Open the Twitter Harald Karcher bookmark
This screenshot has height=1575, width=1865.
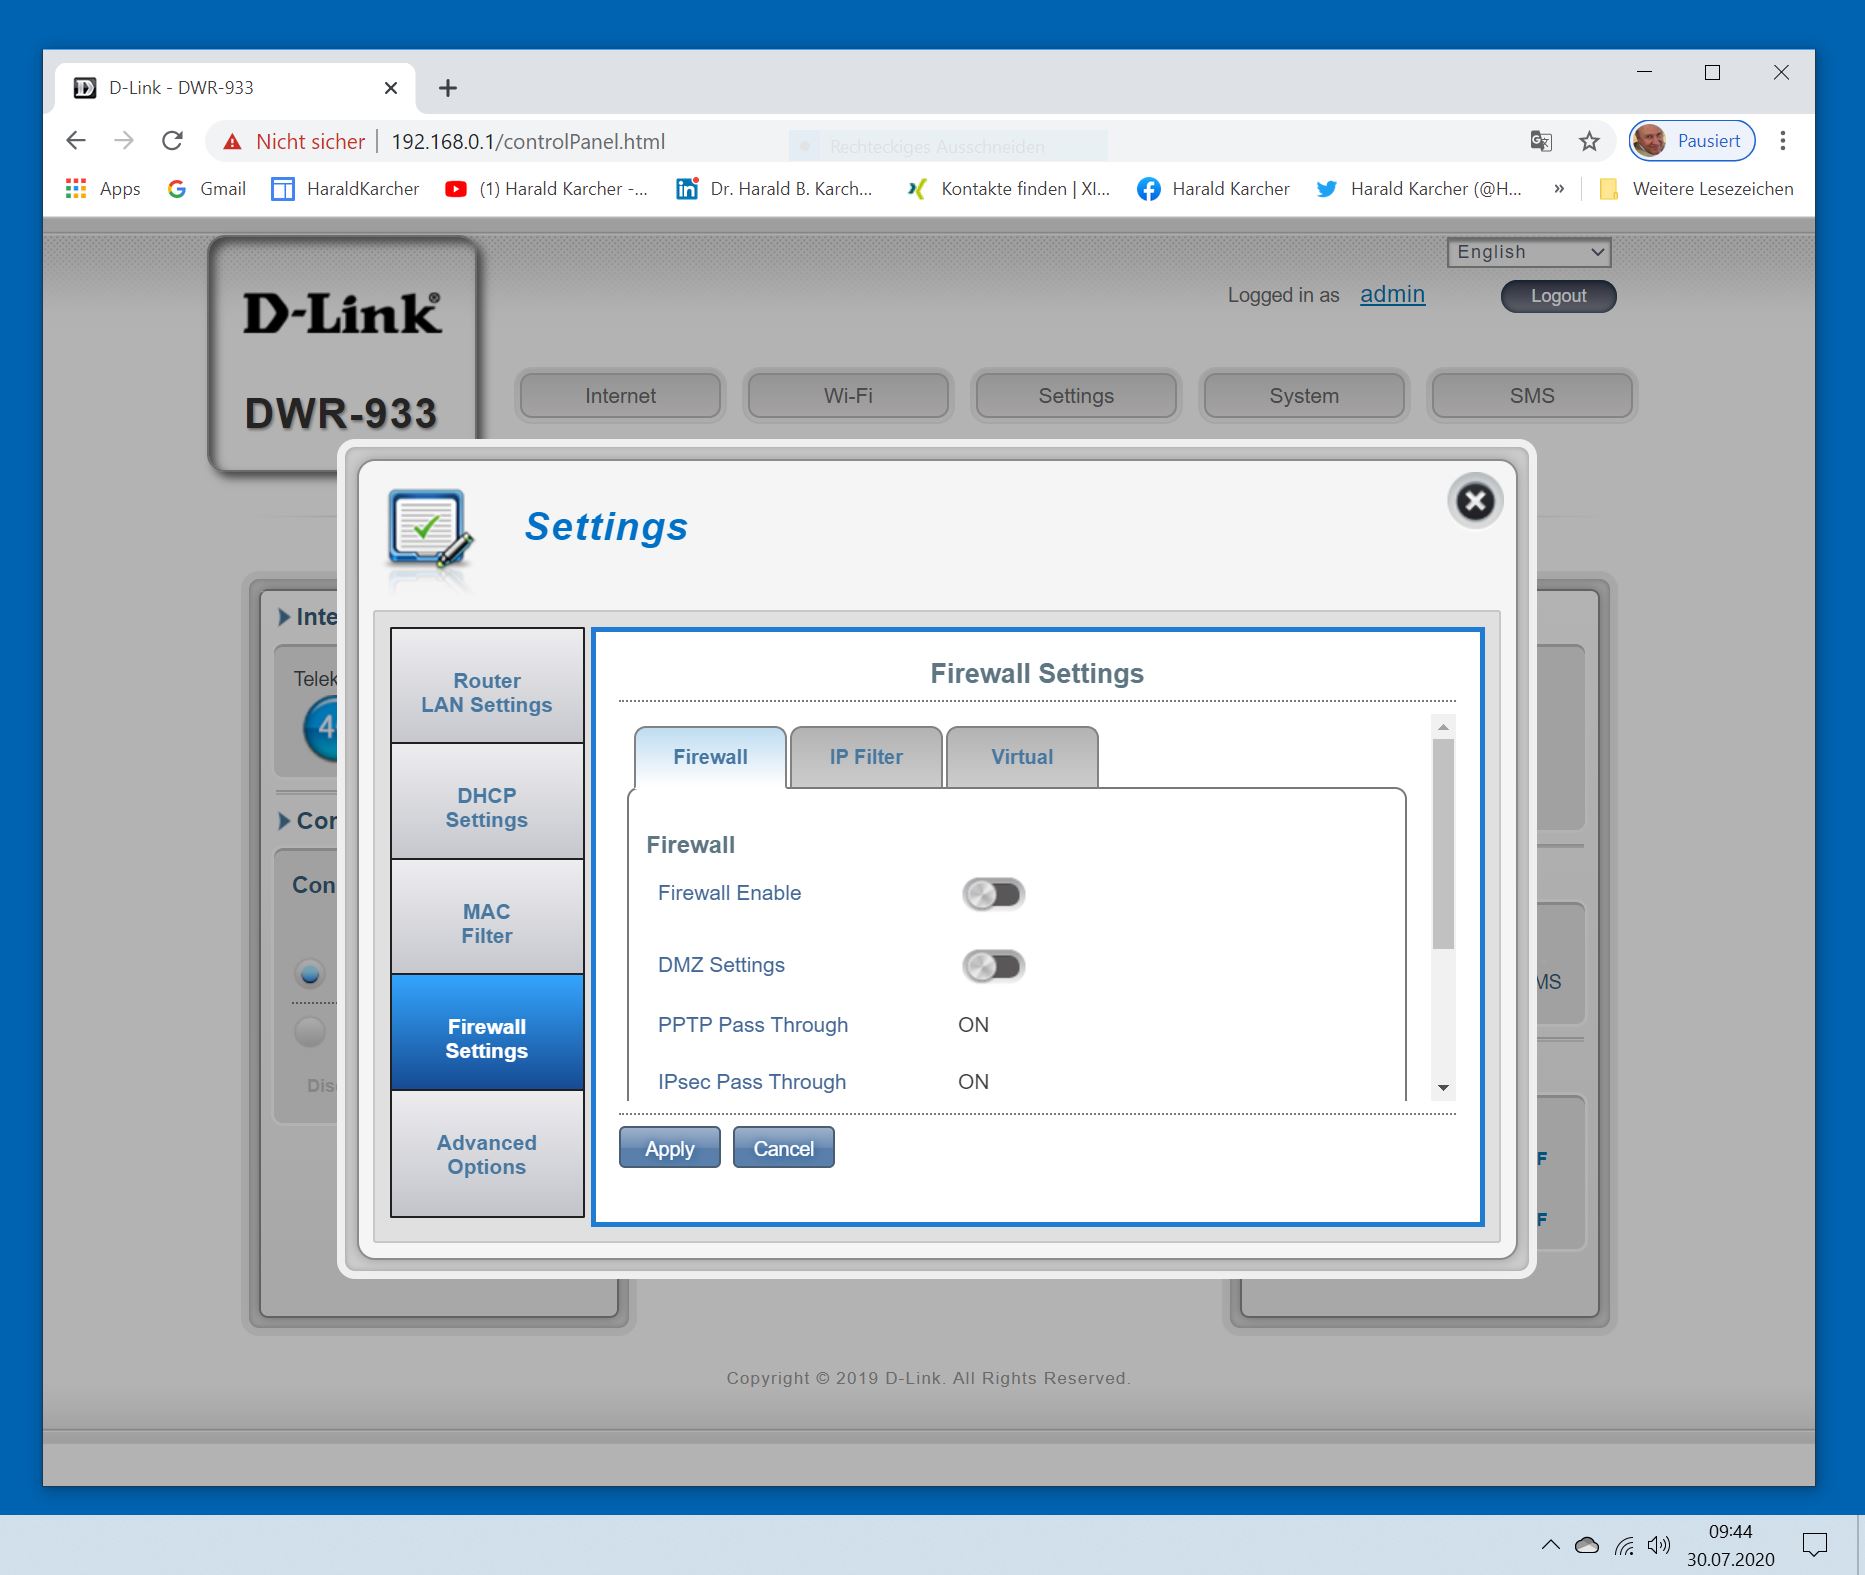tap(1419, 189)
